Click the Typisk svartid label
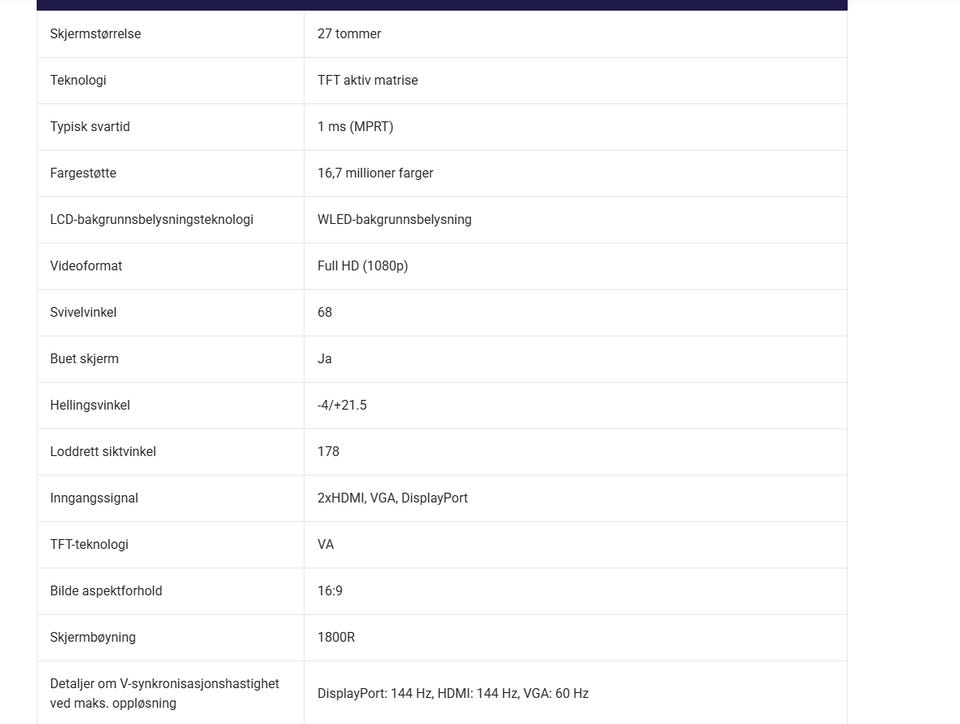The height and width of the screenshot is (724, 960). pos(90,127)
